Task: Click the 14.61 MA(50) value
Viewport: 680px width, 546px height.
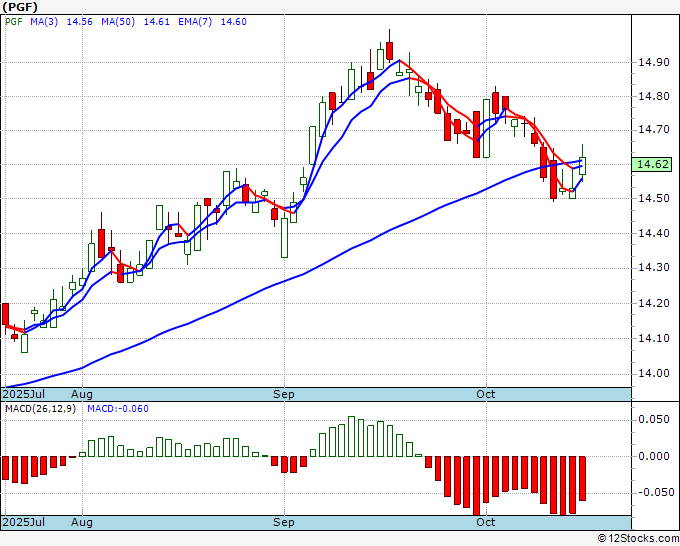Action: pos(157,22)
